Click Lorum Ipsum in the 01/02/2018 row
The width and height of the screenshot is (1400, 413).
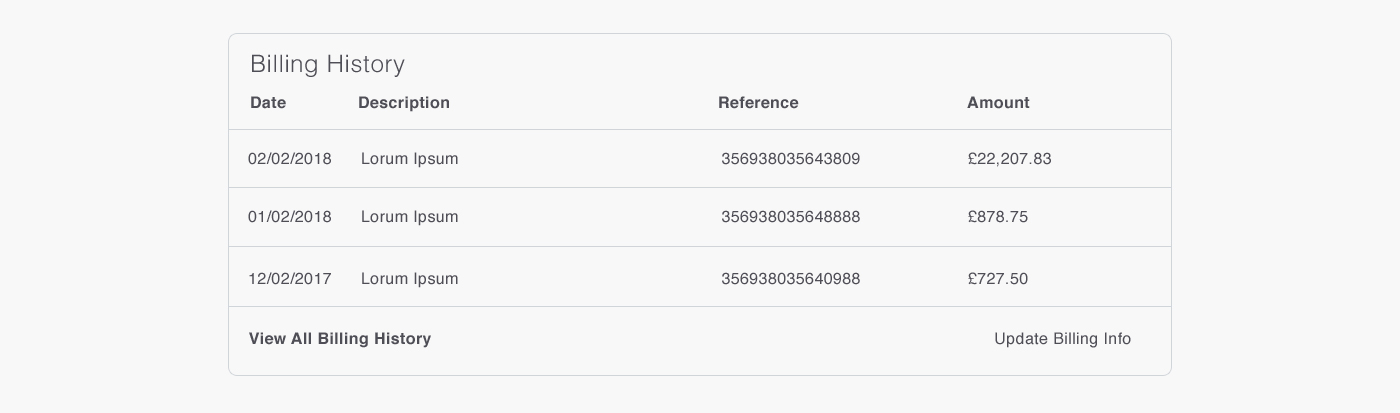409,217
